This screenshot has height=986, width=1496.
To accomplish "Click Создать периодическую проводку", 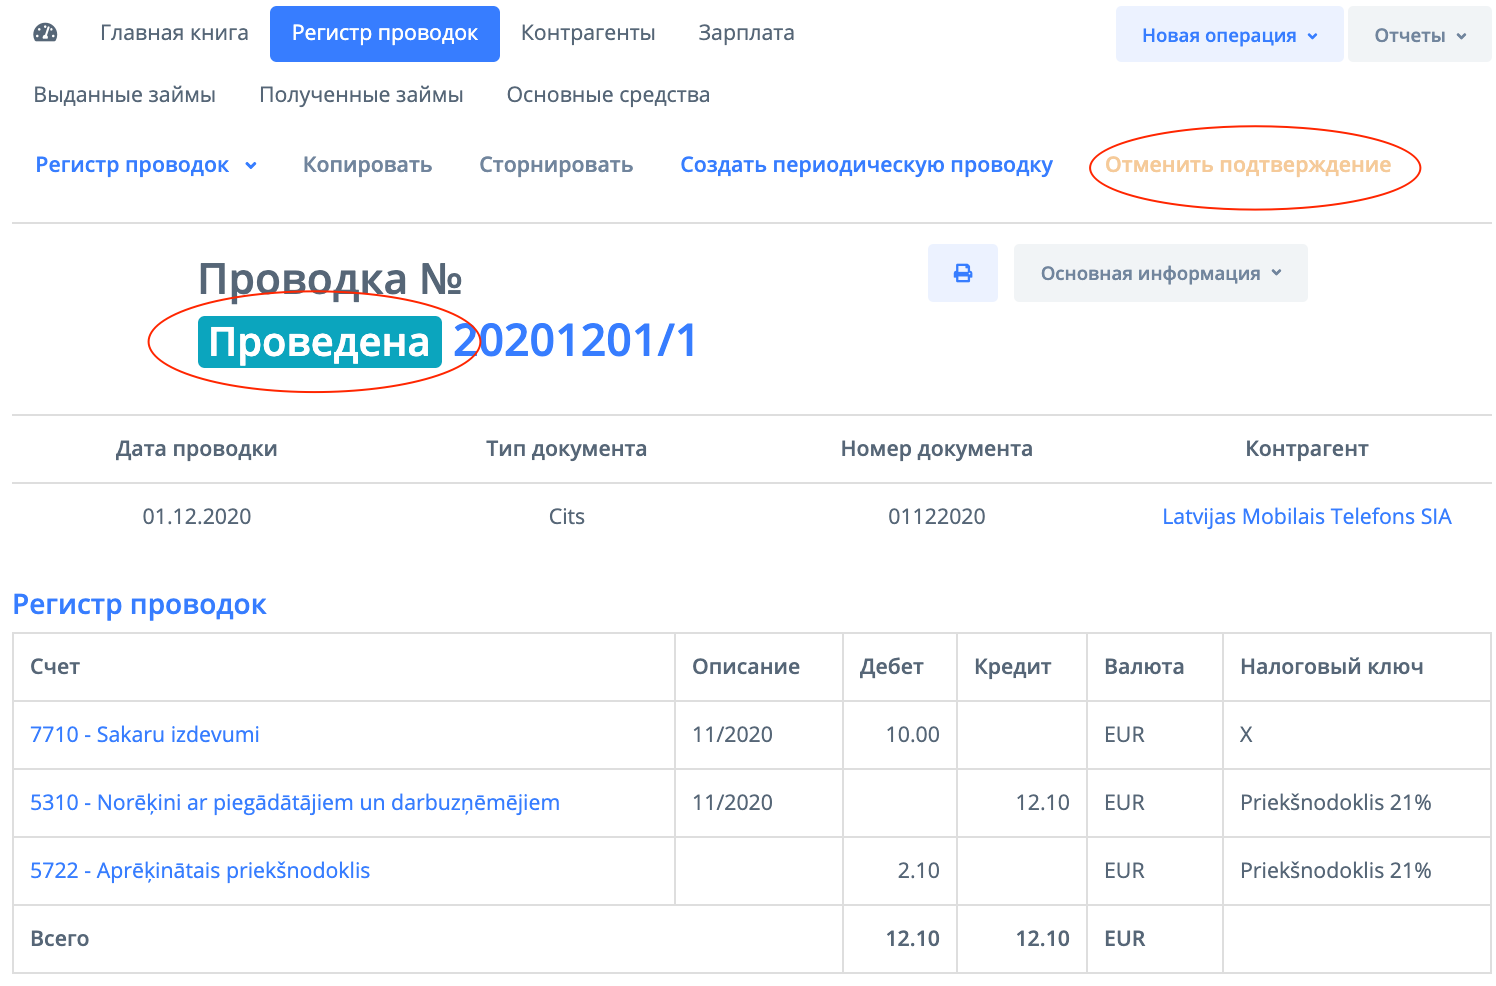I will click(867, 165).
